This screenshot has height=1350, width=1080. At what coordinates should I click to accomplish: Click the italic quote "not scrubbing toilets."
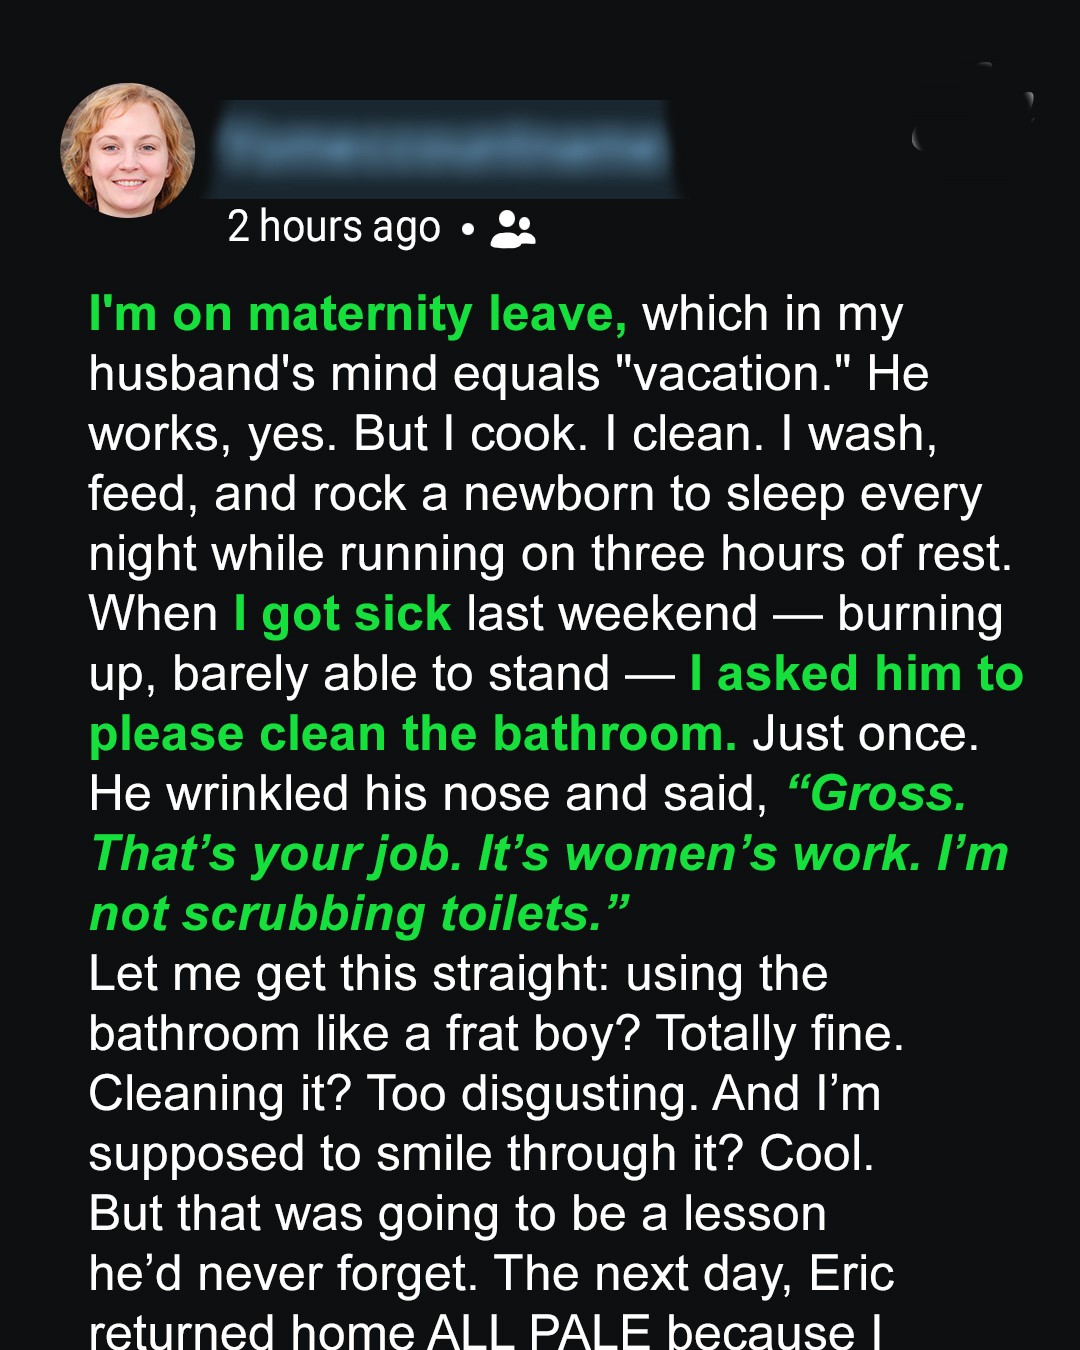(x=360, y=915)
